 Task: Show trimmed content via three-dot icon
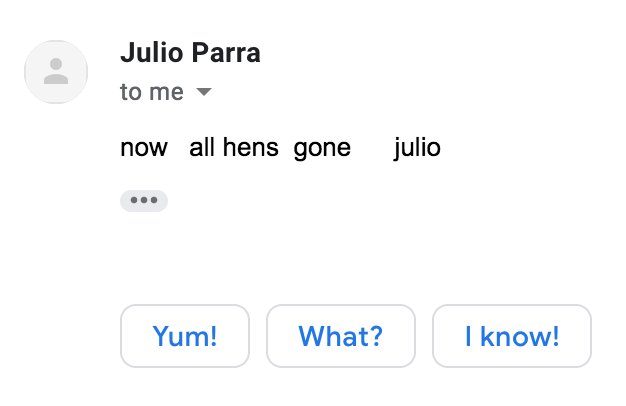point(144,200)
